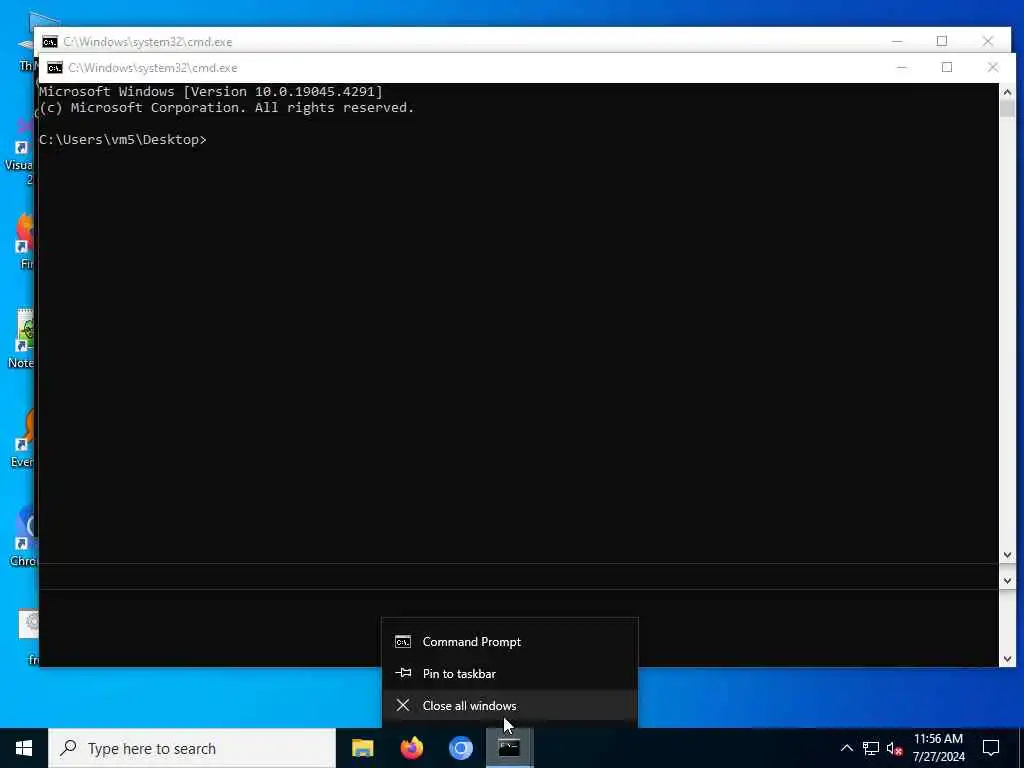The height and width of the screenshot is (768, 1024).
Task: Click front console scrollbar up arrow
Action: [x=1007, y=92]
